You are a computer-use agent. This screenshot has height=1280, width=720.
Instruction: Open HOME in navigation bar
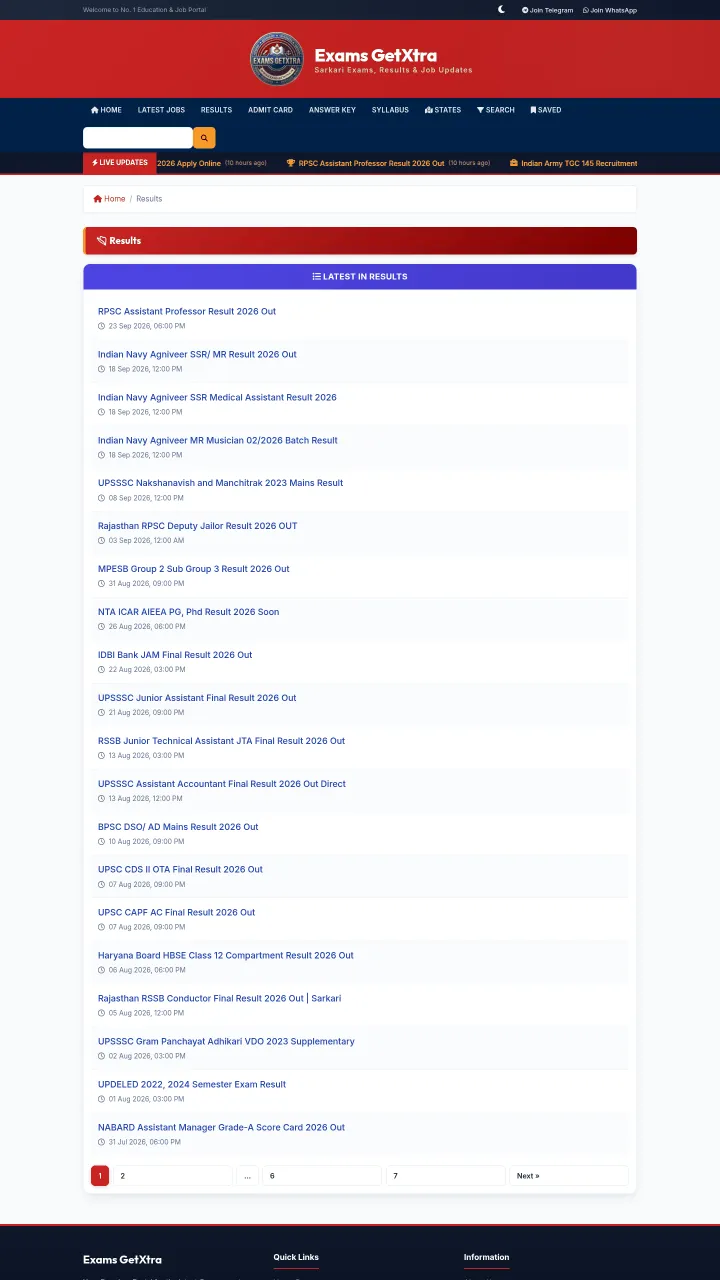(106, 110)
